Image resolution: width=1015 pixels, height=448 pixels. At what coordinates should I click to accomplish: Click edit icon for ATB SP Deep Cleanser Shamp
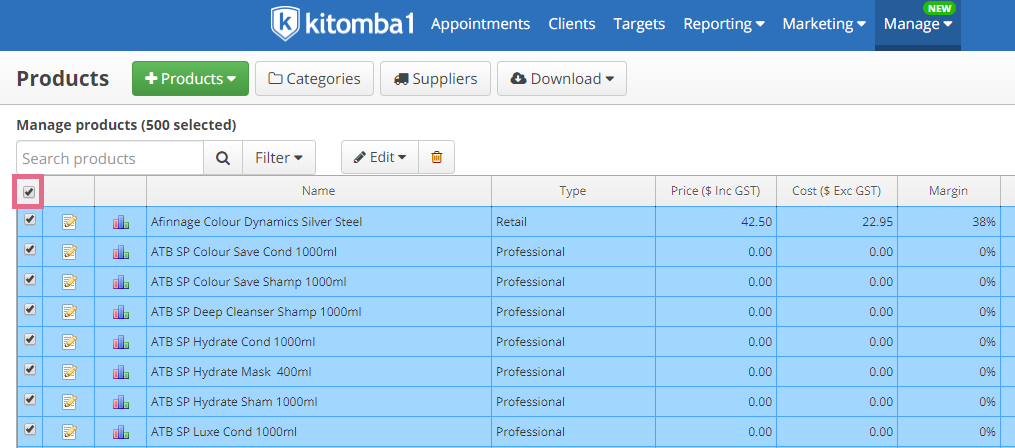point(69,312)
